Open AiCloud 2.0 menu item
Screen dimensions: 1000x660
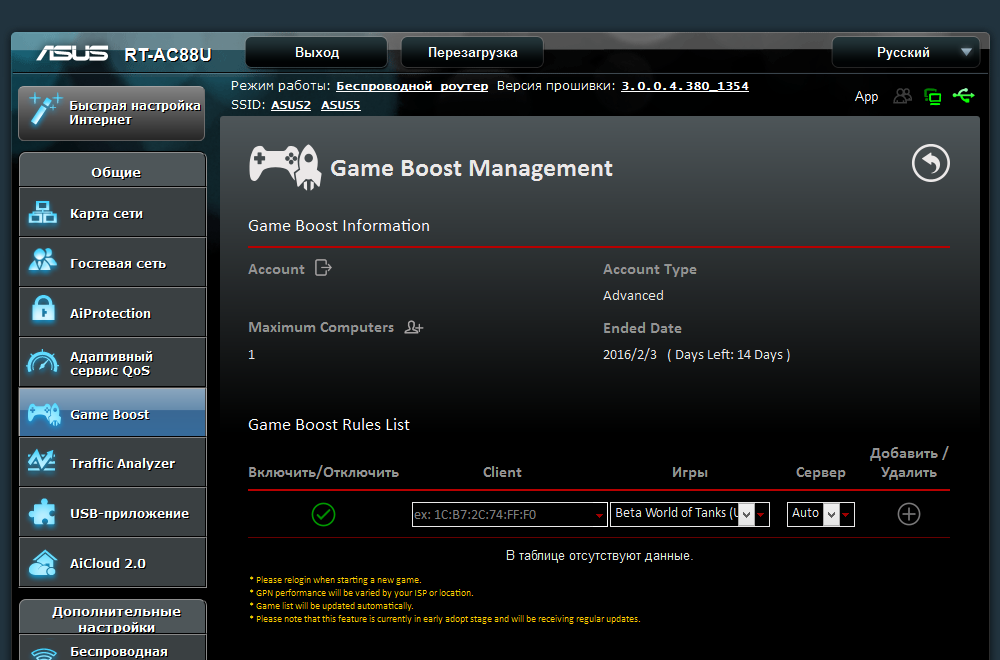pyautogui.click(x=113, y=562)
